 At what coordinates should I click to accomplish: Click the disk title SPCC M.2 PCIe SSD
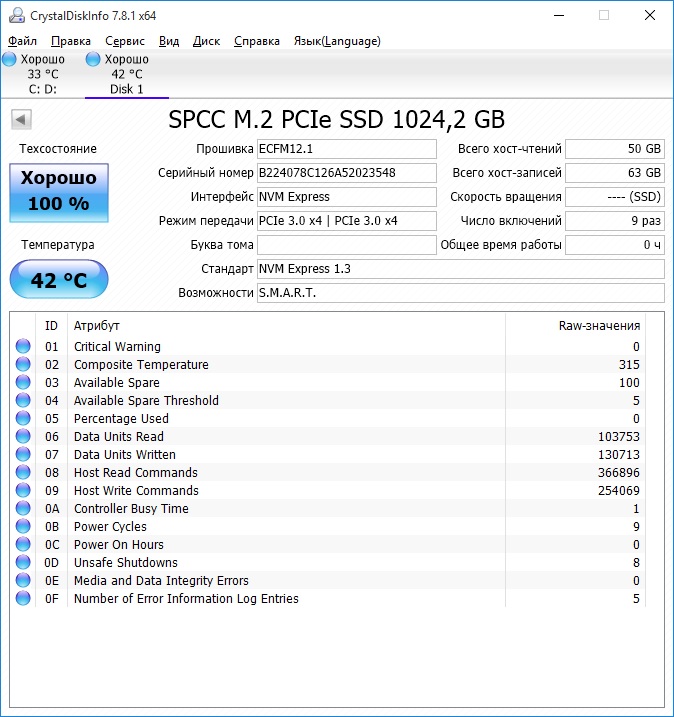(x=337, y=120)
